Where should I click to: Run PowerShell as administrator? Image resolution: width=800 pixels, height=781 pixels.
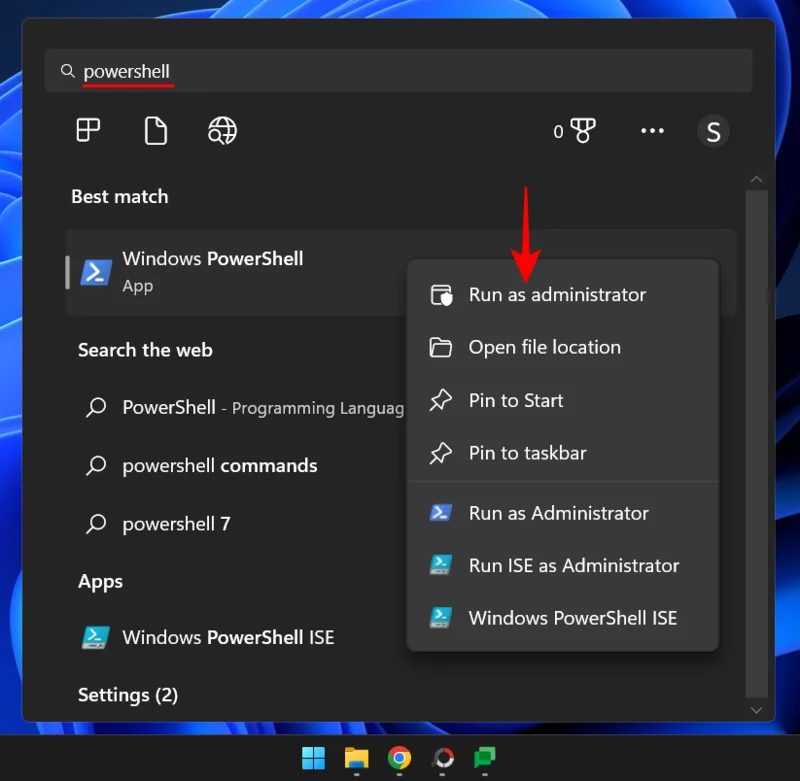coord(557,294)
